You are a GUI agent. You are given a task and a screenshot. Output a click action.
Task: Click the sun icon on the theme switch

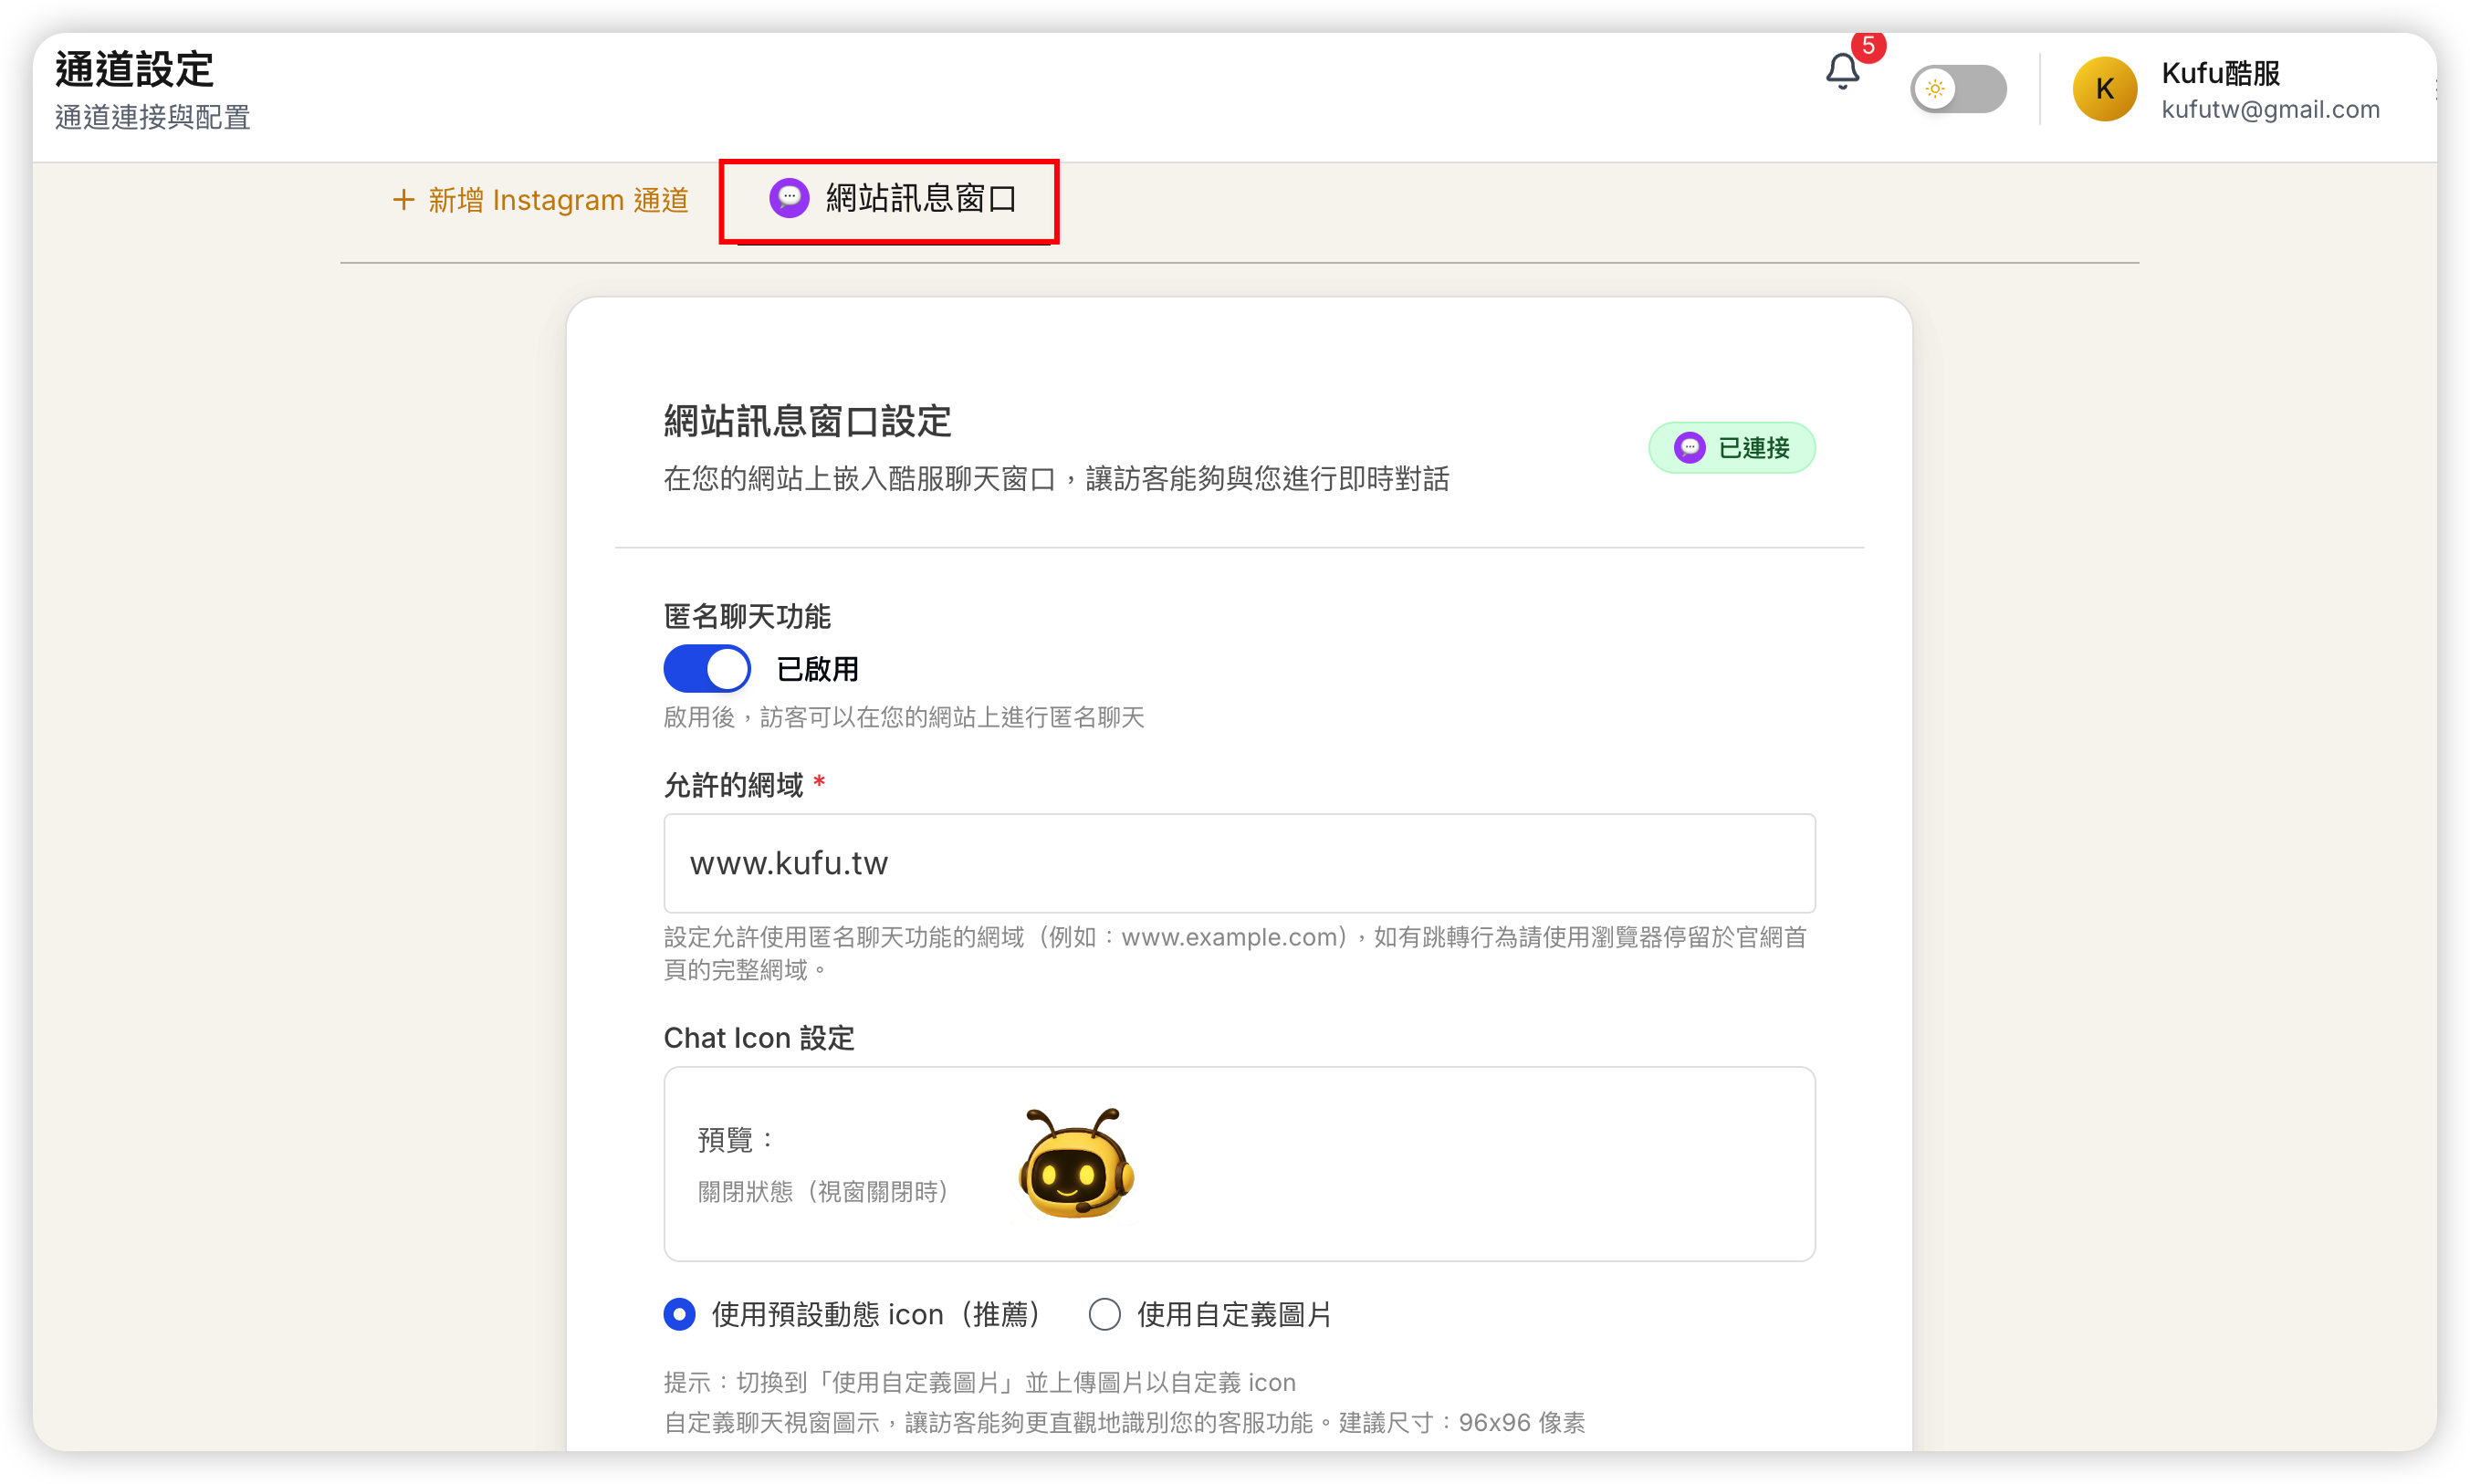point(1936,89)
